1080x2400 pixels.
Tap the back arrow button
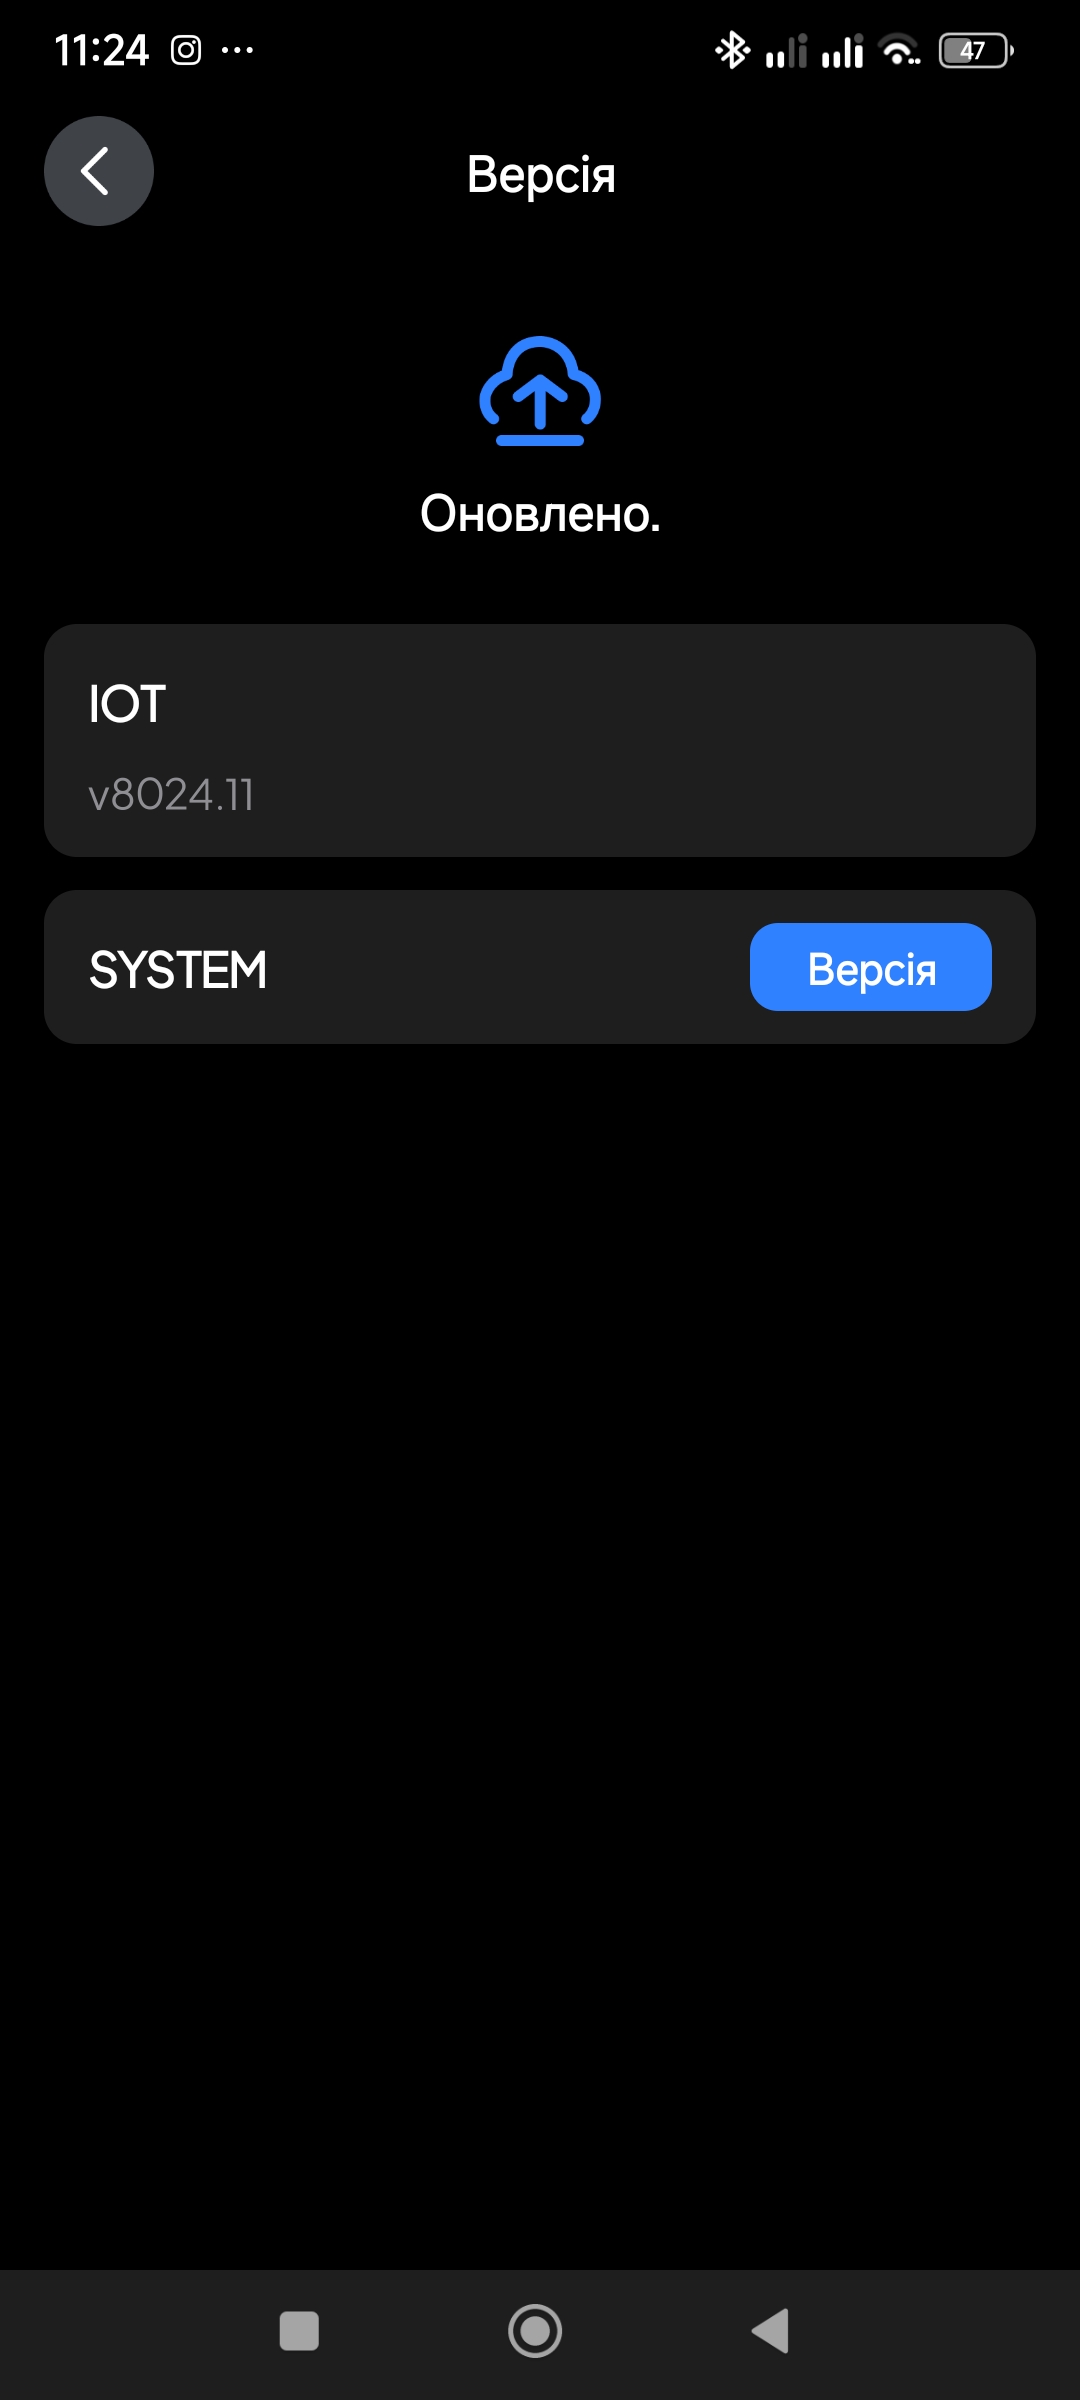[x=98, y=171]
